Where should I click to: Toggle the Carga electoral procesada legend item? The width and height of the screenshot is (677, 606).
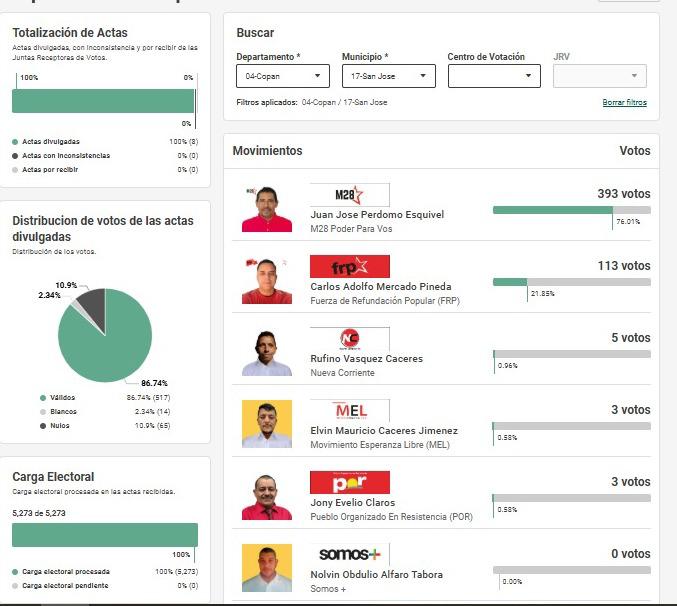tap(65, 572)
